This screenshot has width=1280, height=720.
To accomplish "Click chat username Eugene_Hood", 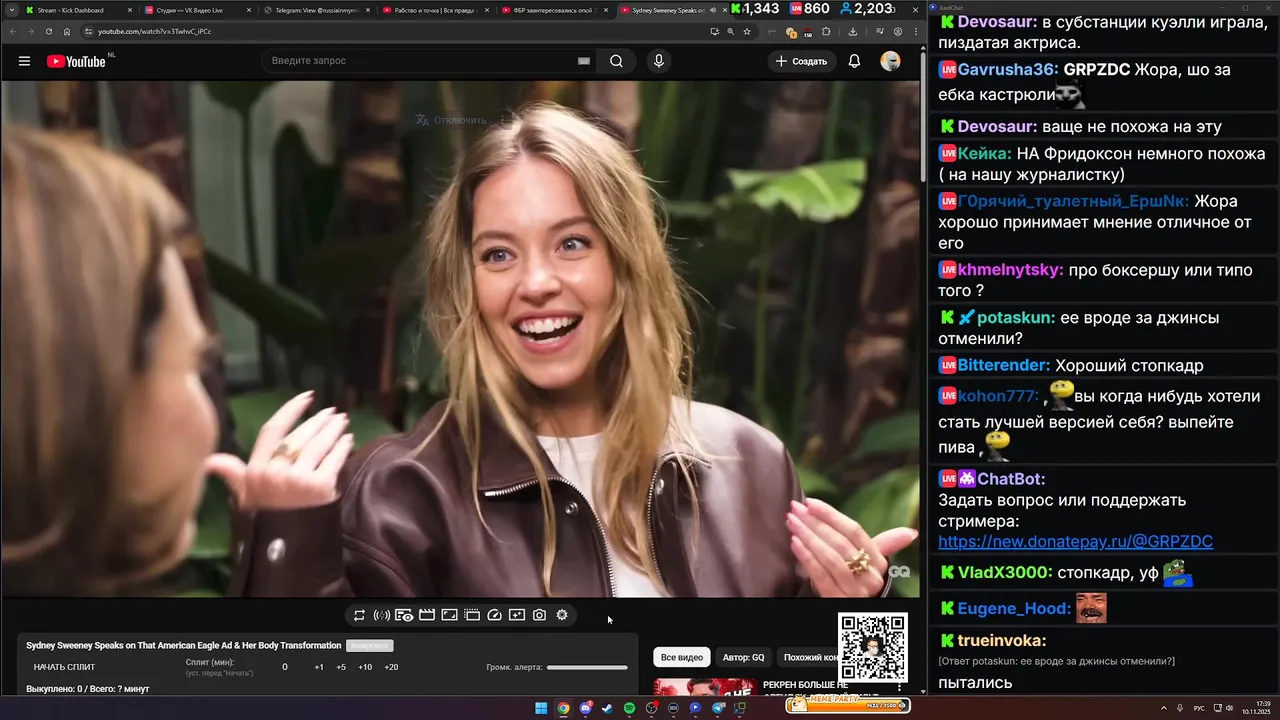I will [1012, 609].
